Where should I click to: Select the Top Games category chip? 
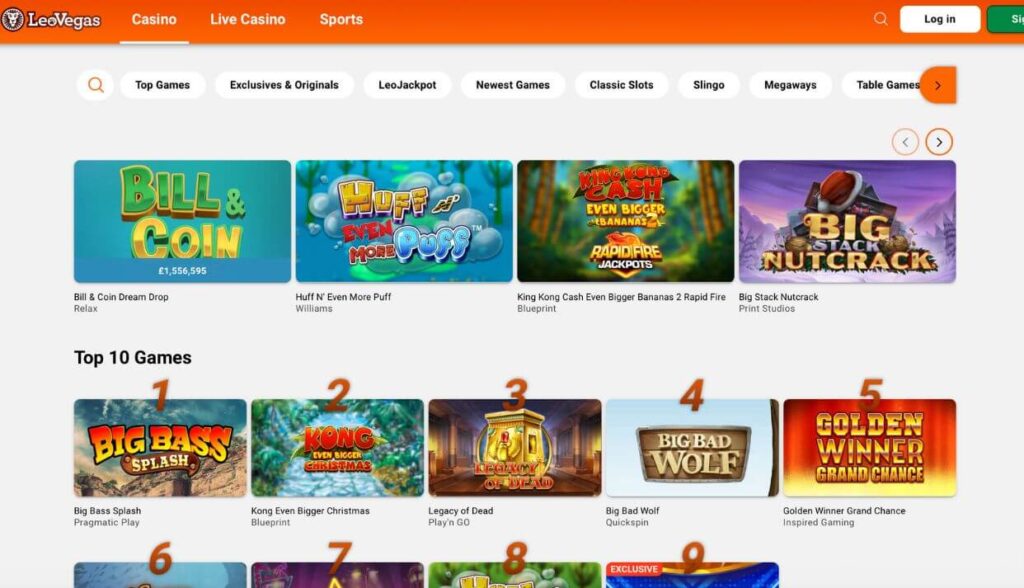point(163,85)
